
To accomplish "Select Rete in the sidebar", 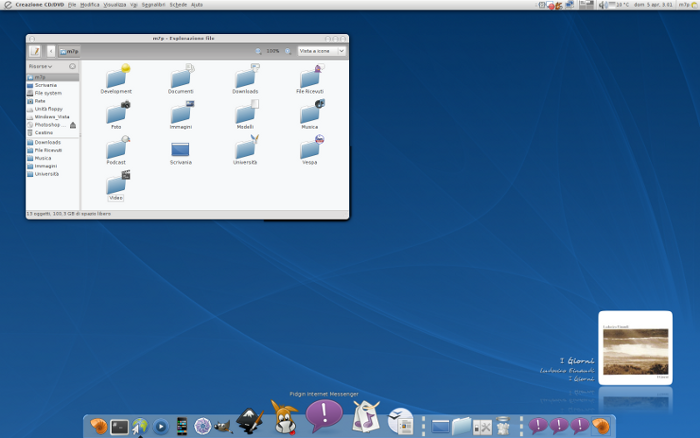I will tap(53, 101).
